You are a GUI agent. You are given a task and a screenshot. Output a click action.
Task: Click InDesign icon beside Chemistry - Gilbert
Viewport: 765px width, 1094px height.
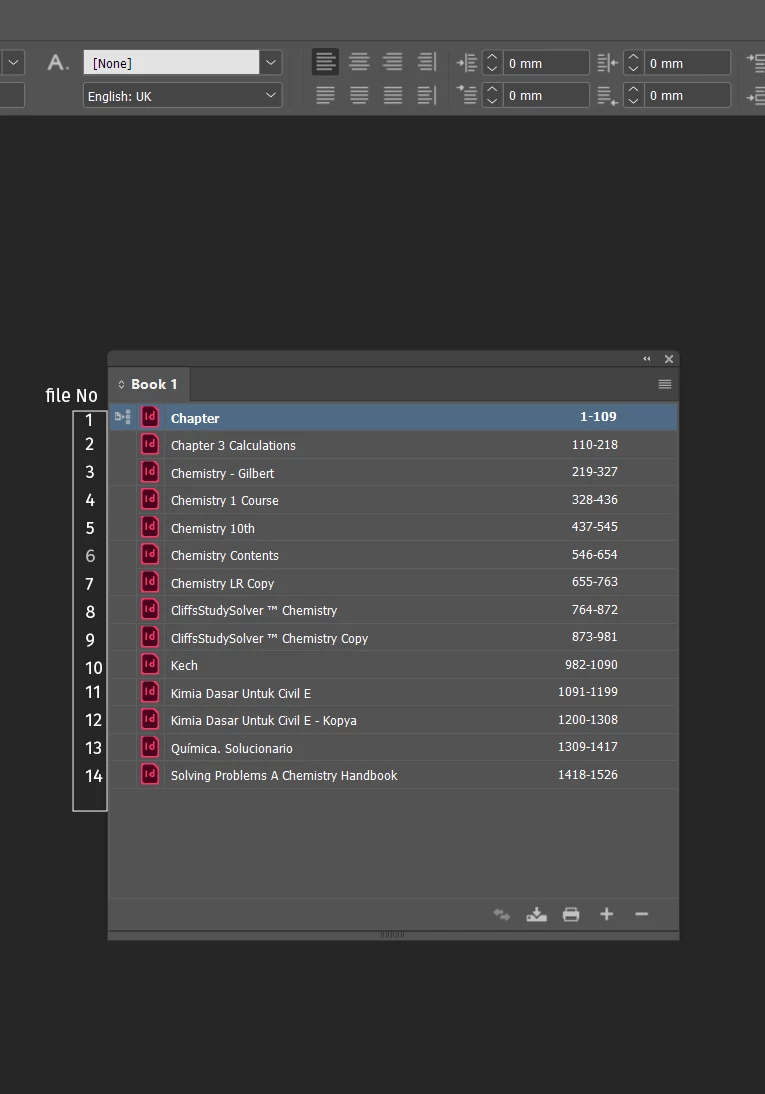(149, 472)
